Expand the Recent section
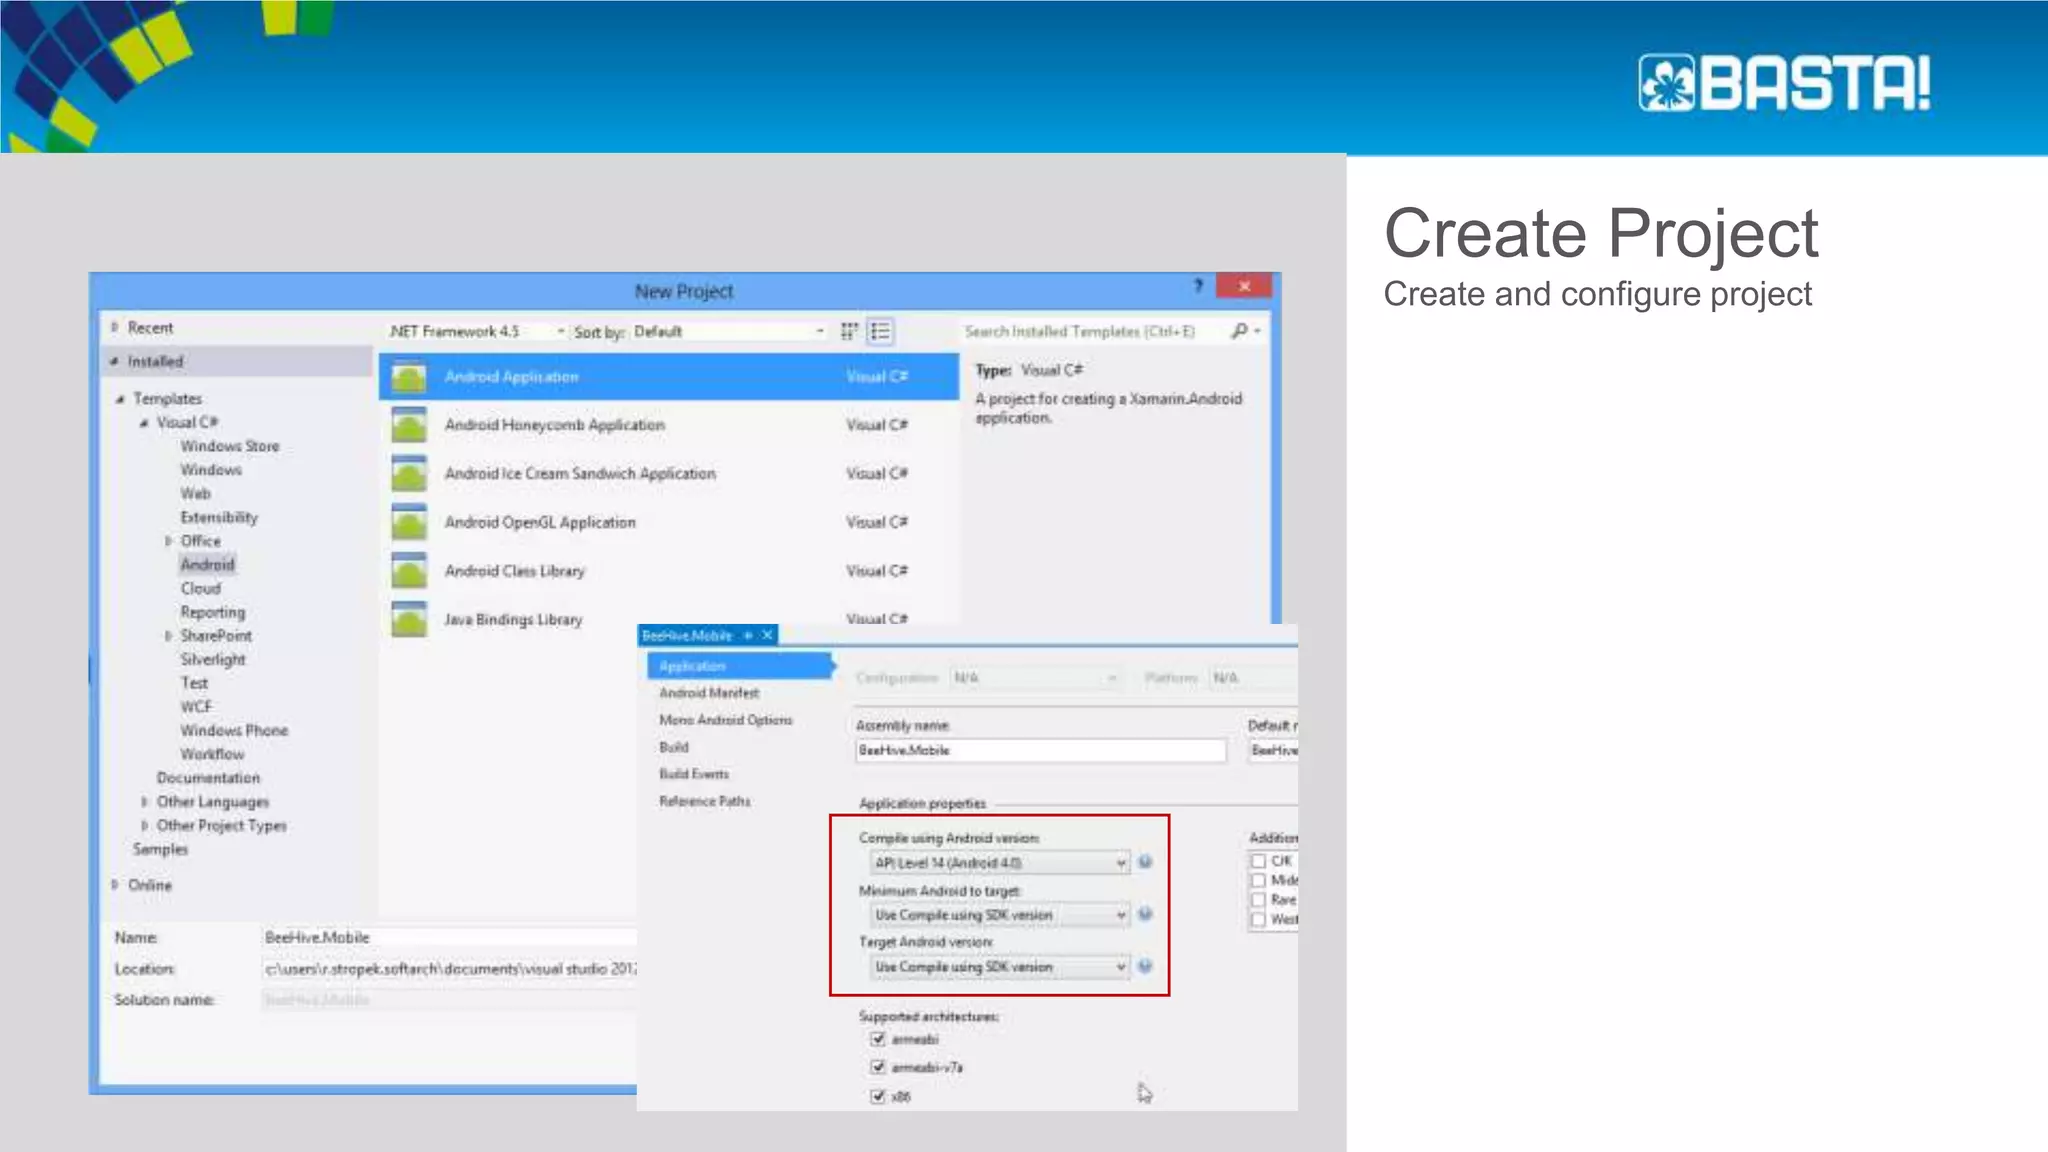The height and width of the screenshot is (1152, 2048). point(115,327)
